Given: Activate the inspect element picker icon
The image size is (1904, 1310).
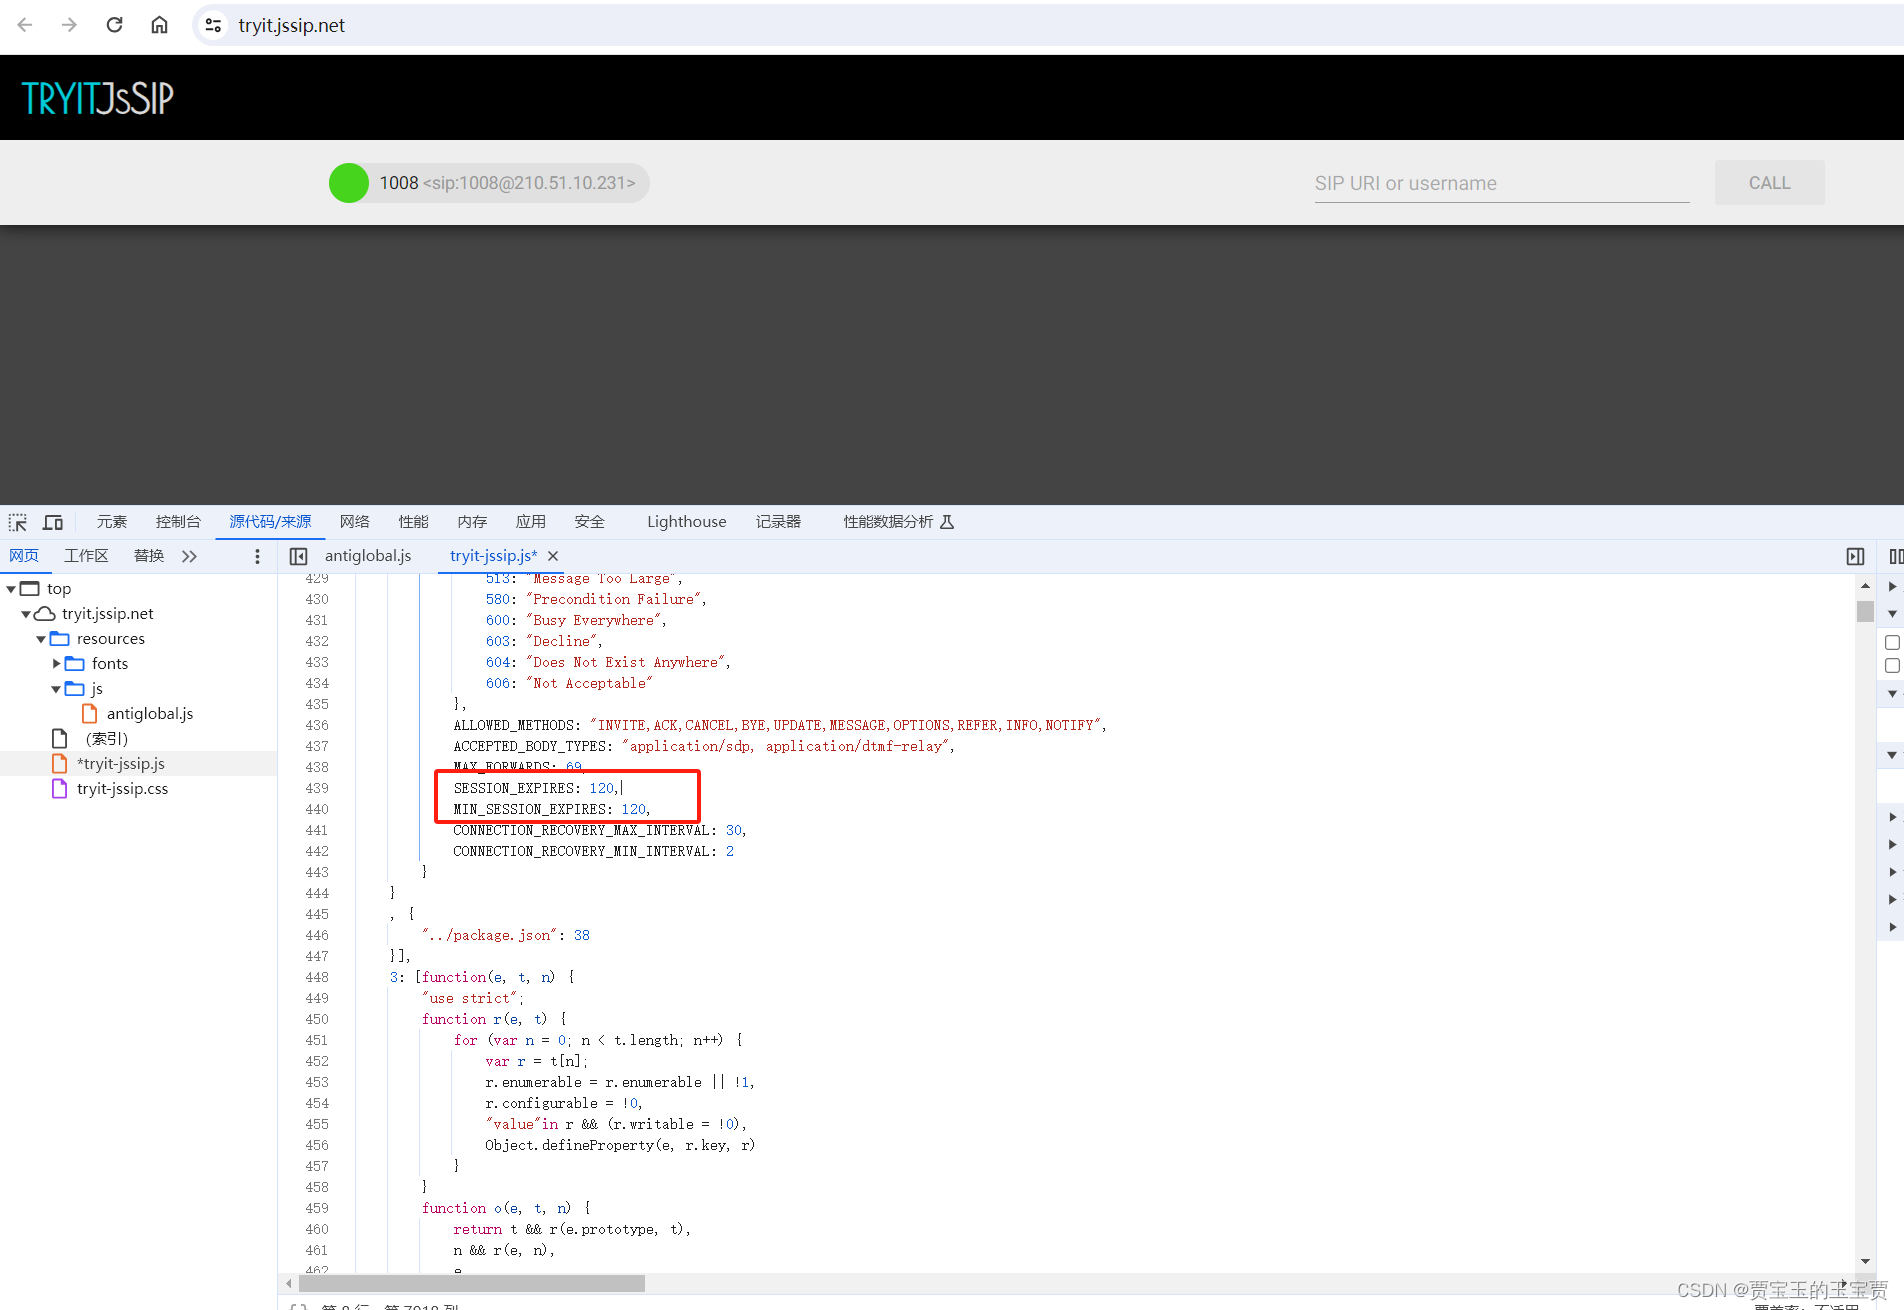Looking at the screenshot, I should pyautogui.click(x=18, y=522).
